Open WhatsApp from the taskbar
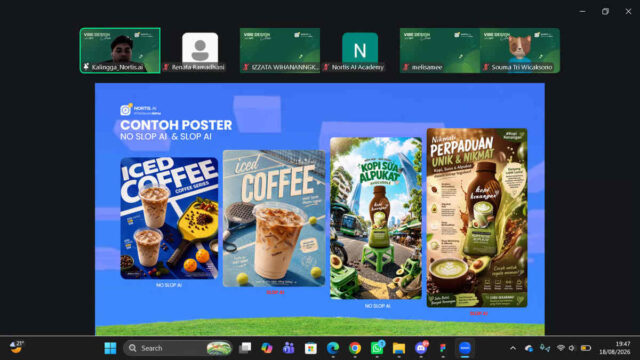The image size is (640, 360). tap(377, 348)
